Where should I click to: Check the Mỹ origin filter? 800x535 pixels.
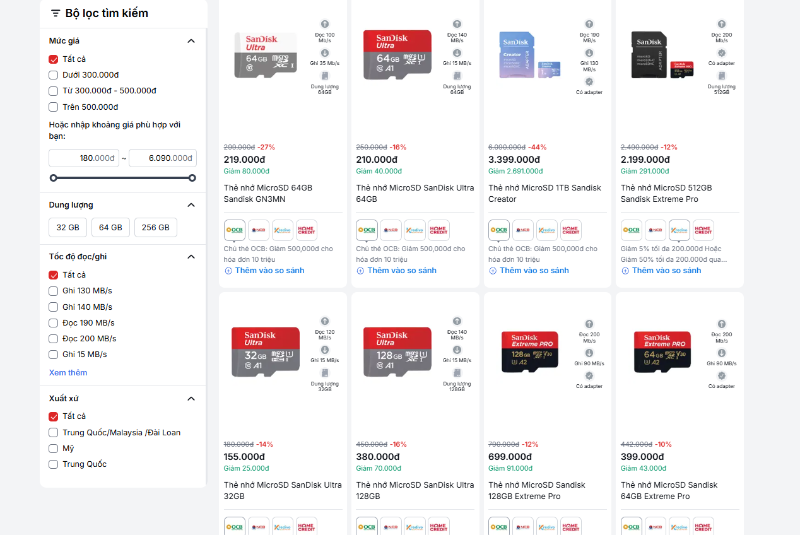coord(53,448)
